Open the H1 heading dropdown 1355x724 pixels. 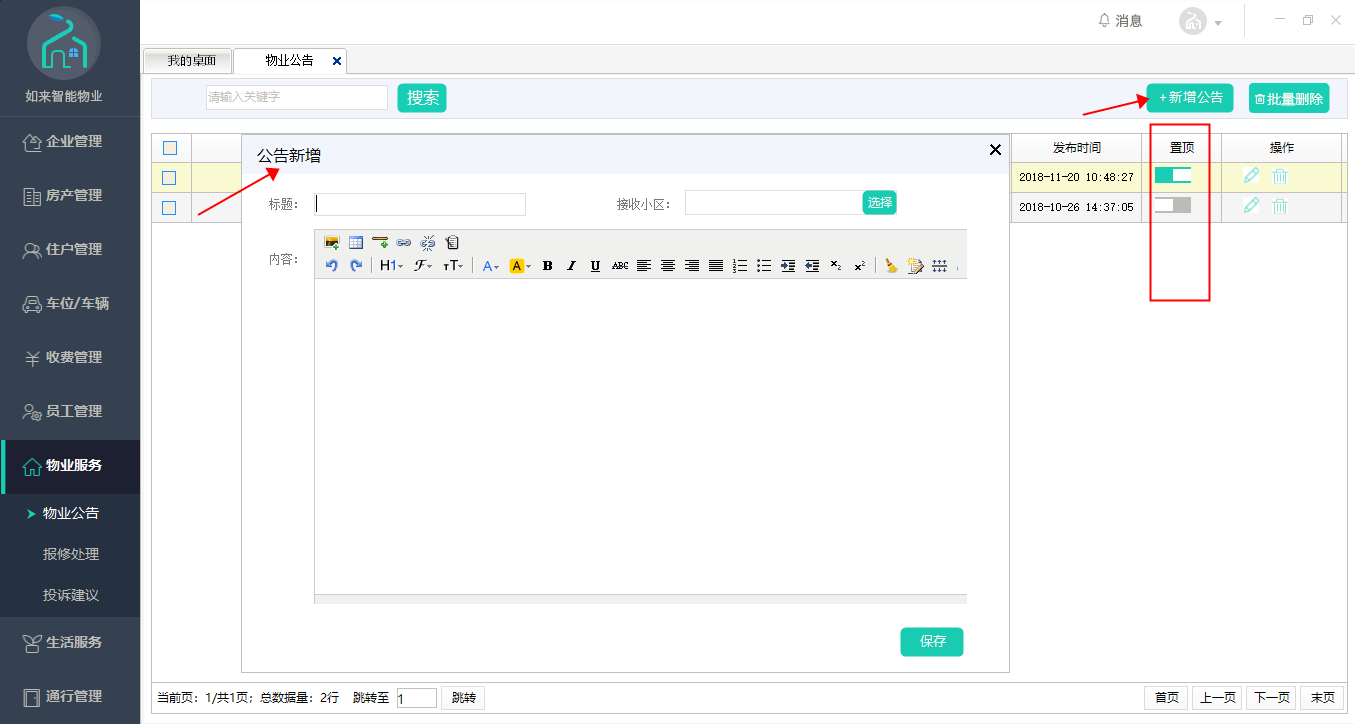pos(391,266)
